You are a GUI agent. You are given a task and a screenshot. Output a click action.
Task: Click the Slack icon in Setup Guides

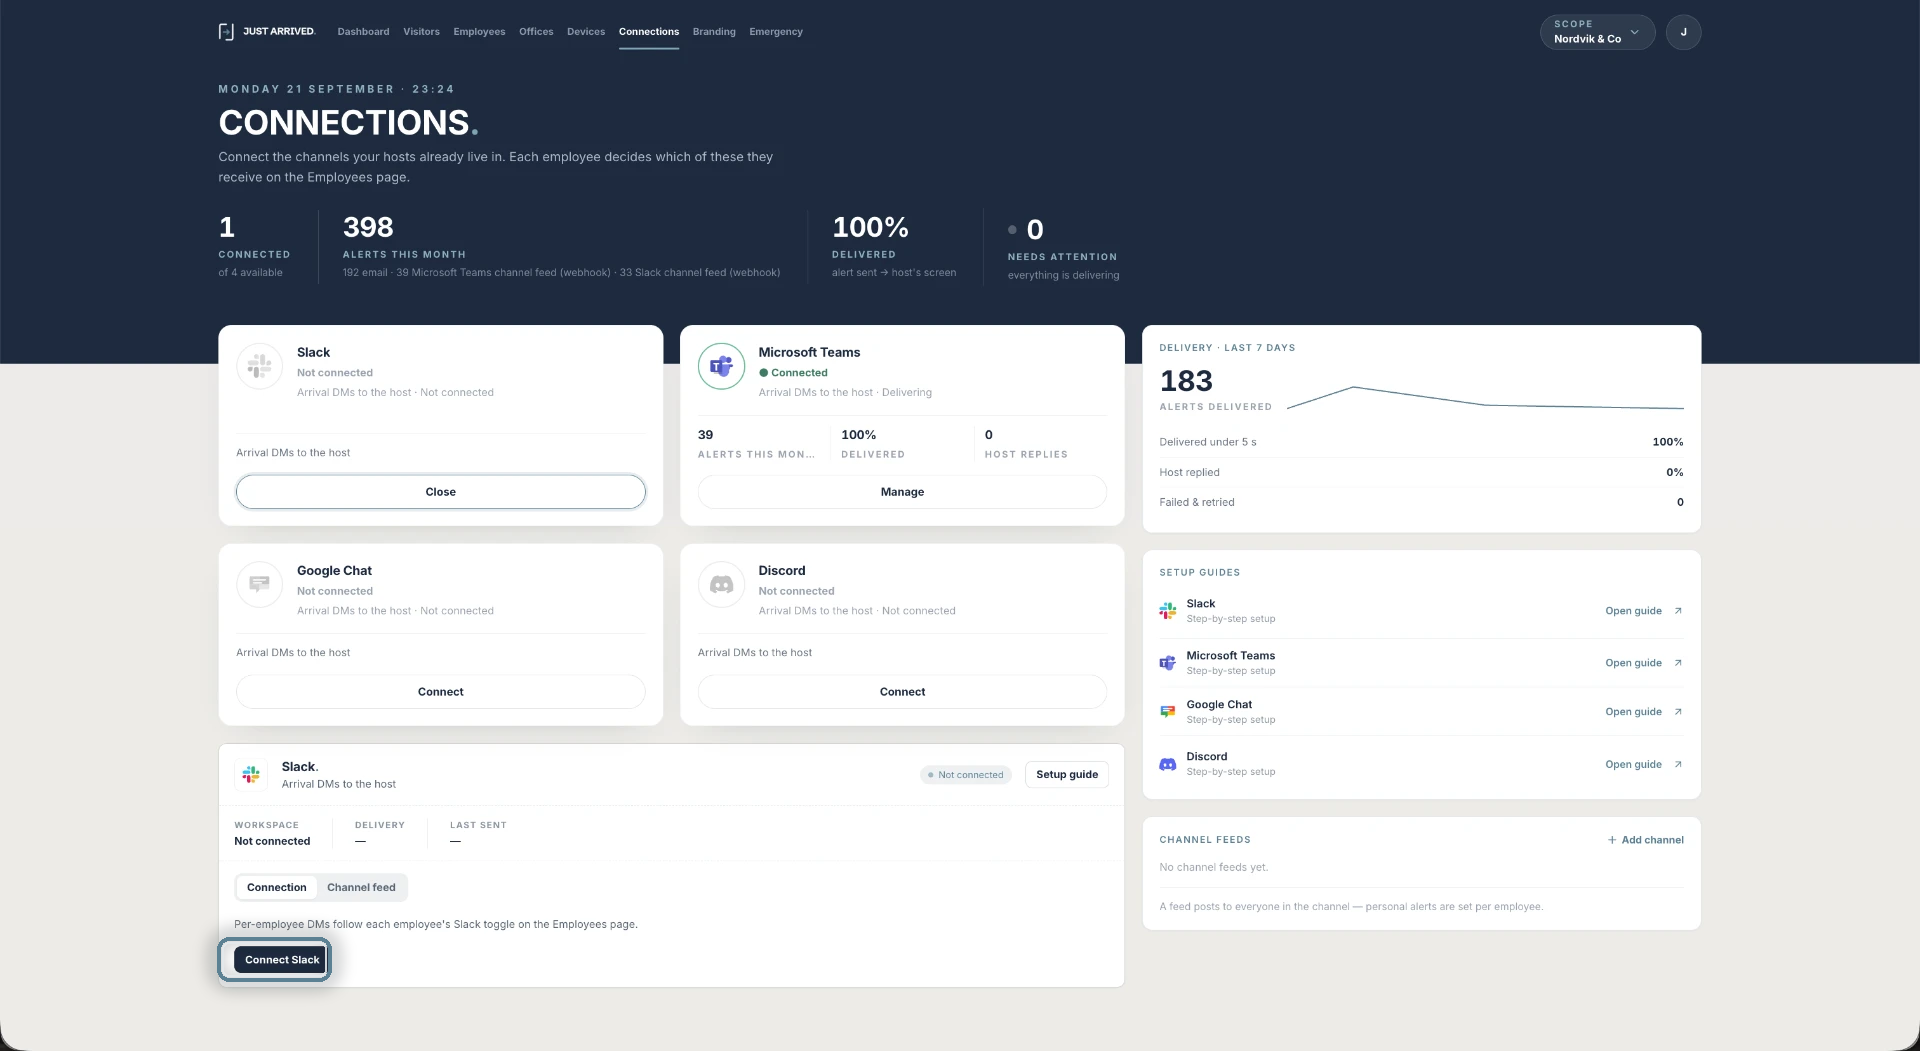(x=1167, y=611)
